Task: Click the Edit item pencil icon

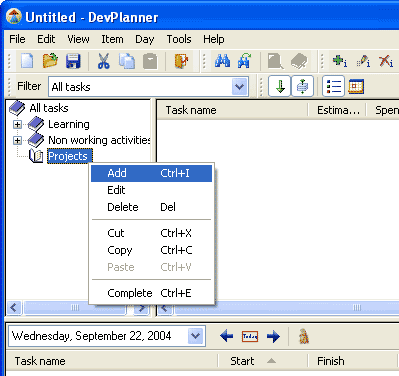Action: click(x=363, y=61)
